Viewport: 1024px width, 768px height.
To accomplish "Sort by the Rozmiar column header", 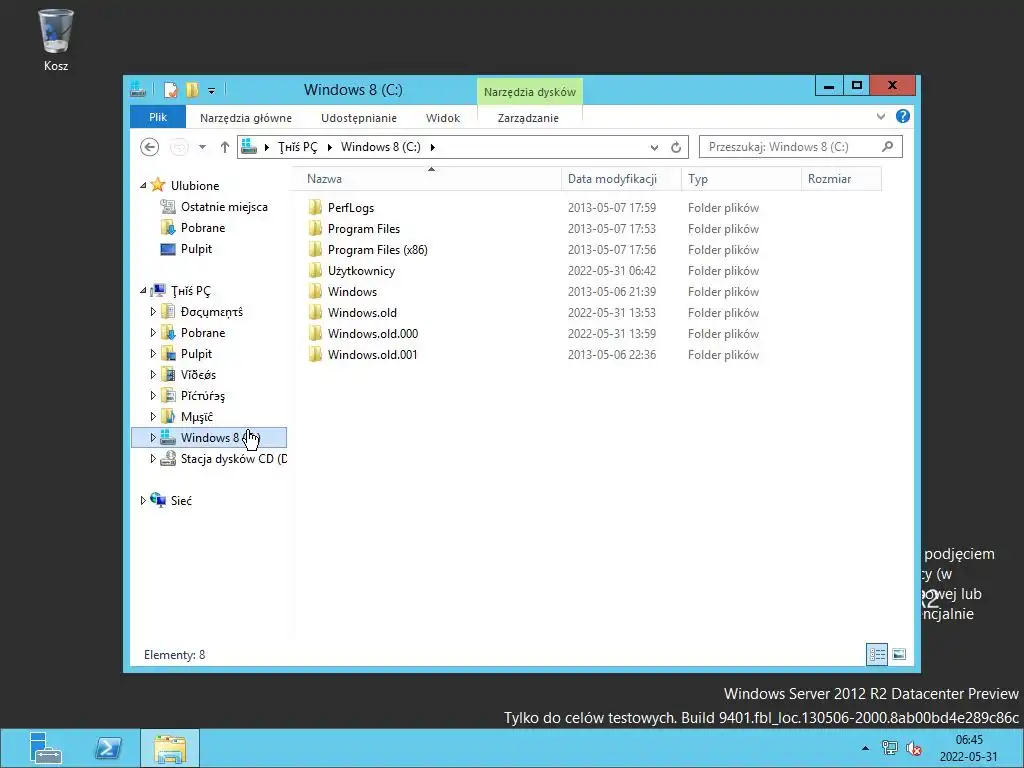I will click(x=841, y=179).
